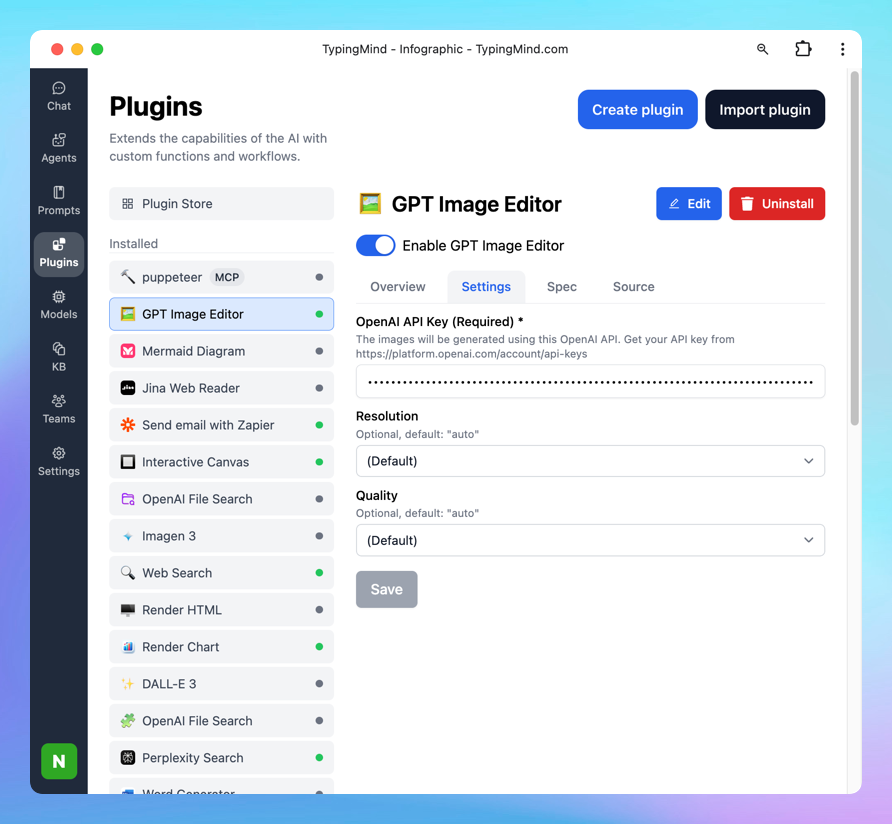This screenshot has width=892, height=824.
Task: Click the puppeteer hammer icon
Action: click(x=128, y=277)
